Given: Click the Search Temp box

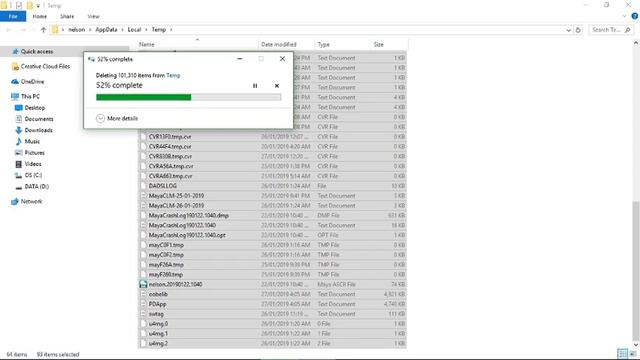Looking at the screenshot, I should [610, 30].
